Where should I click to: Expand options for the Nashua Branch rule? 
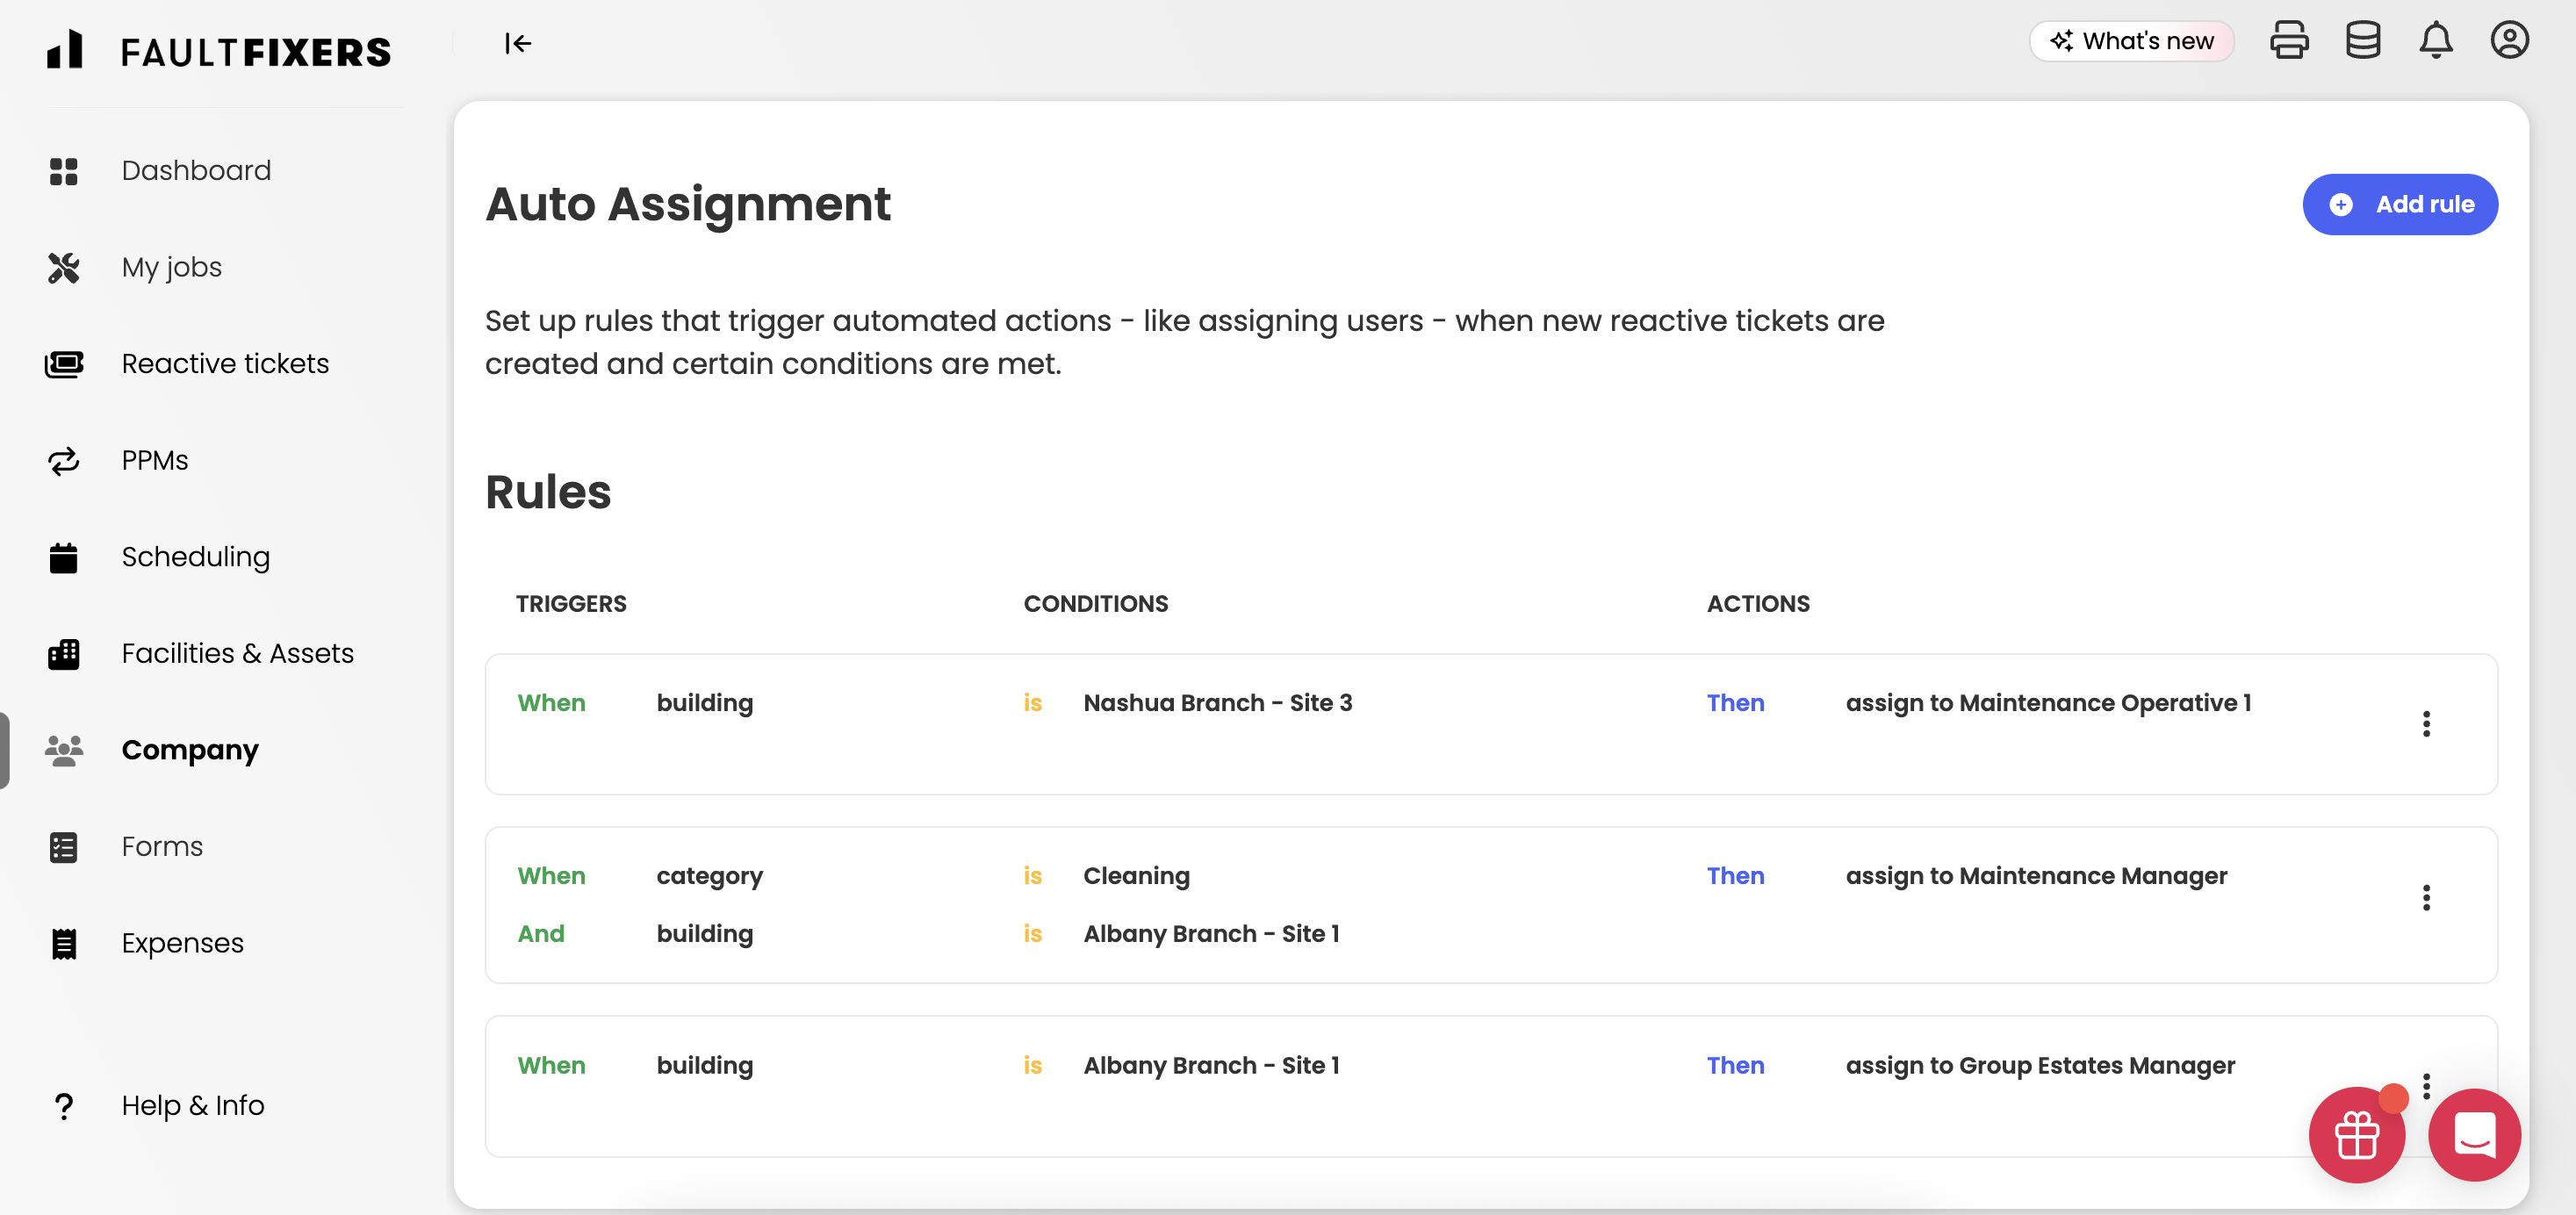pos(2427,724)
